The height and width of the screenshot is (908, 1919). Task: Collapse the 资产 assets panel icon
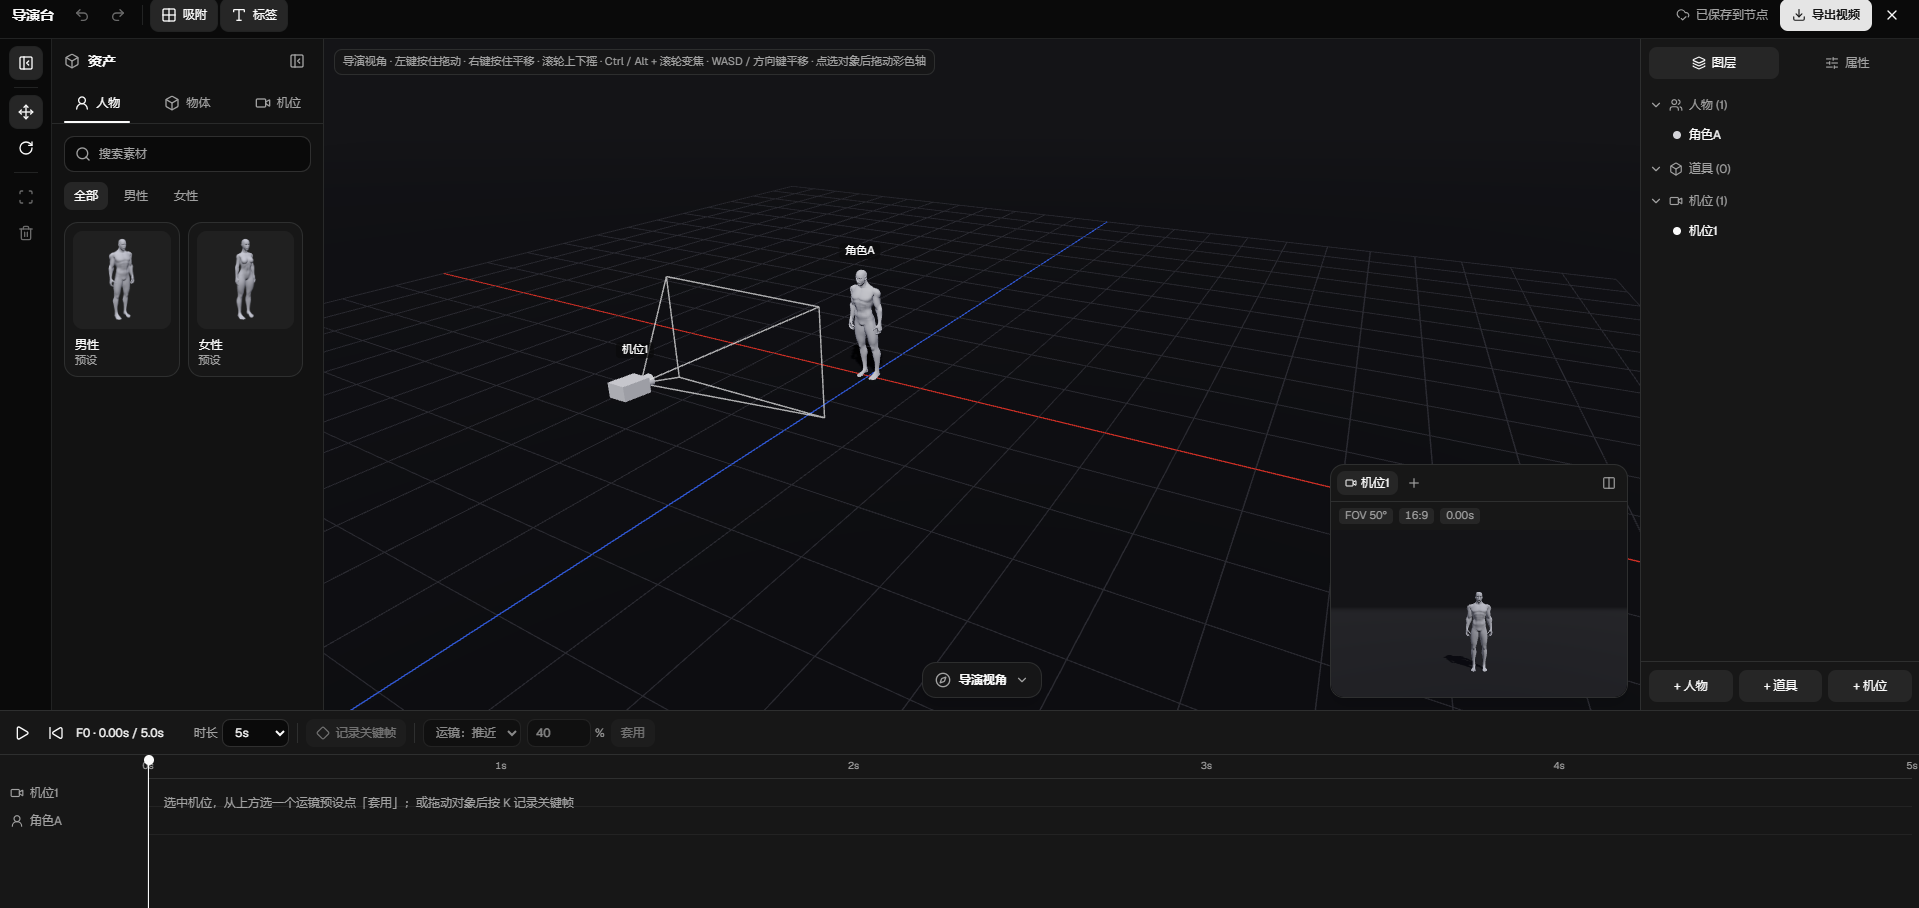point(297,61)
